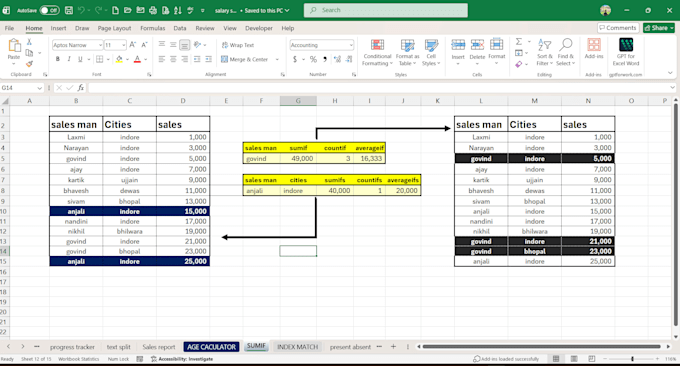Click the Format Painter brush icon
The height and width of the screenshot is (366, 680).
point(29,64)
